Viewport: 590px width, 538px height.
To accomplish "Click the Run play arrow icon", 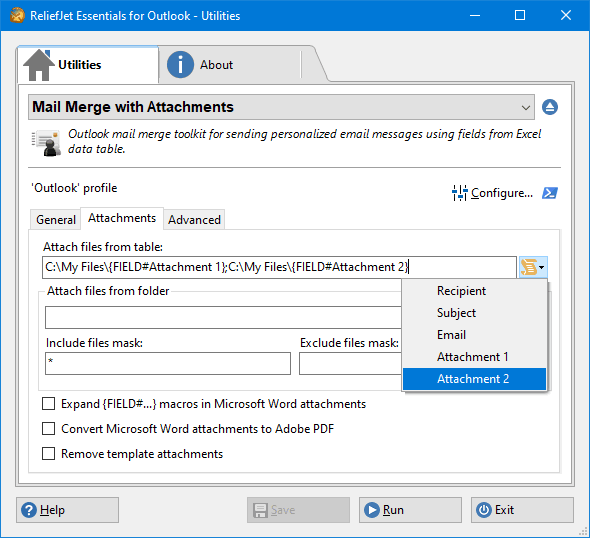I will [x=372, y=510].
